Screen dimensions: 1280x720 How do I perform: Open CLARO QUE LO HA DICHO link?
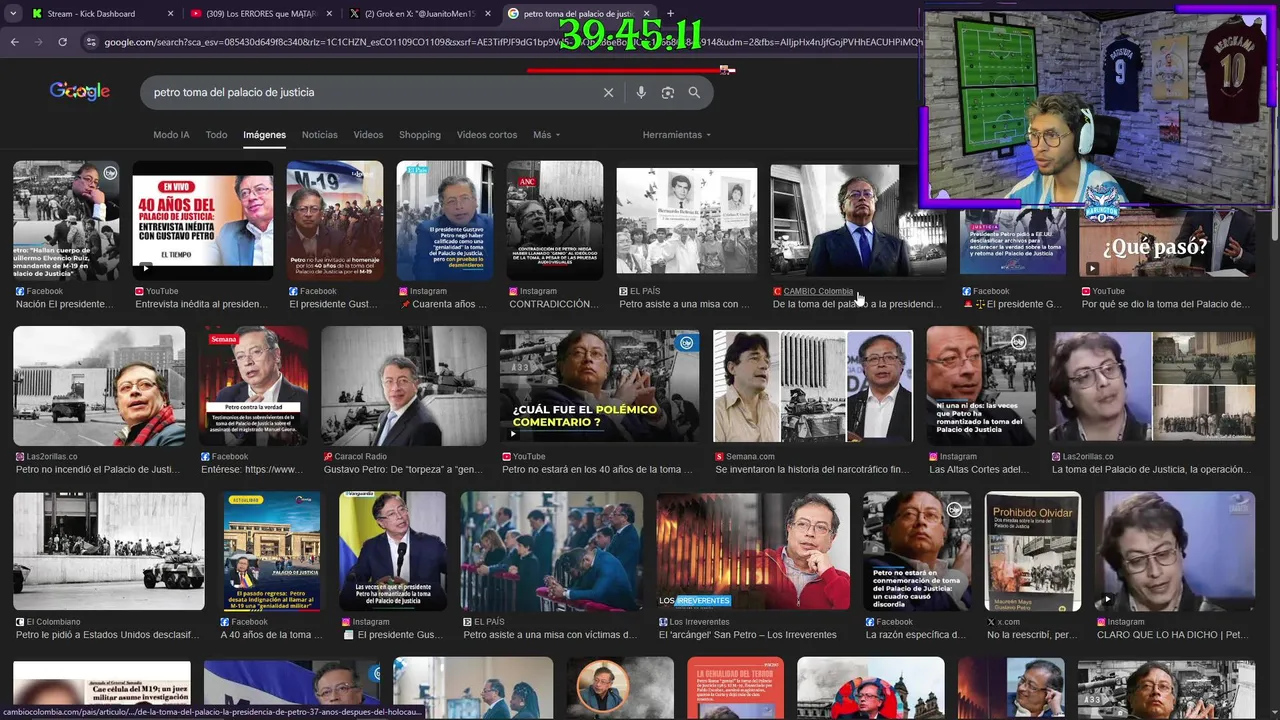point(1172,634)
